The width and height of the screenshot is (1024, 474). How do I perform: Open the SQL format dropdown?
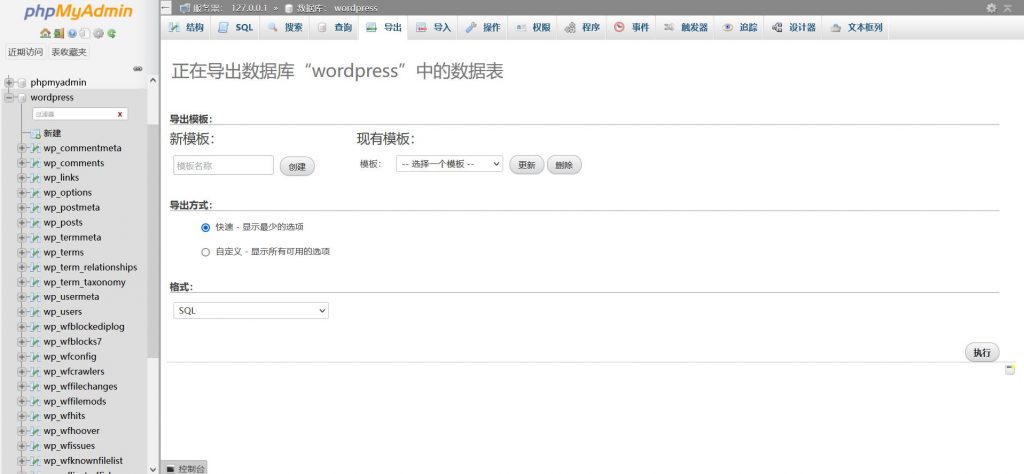point(251,311)
